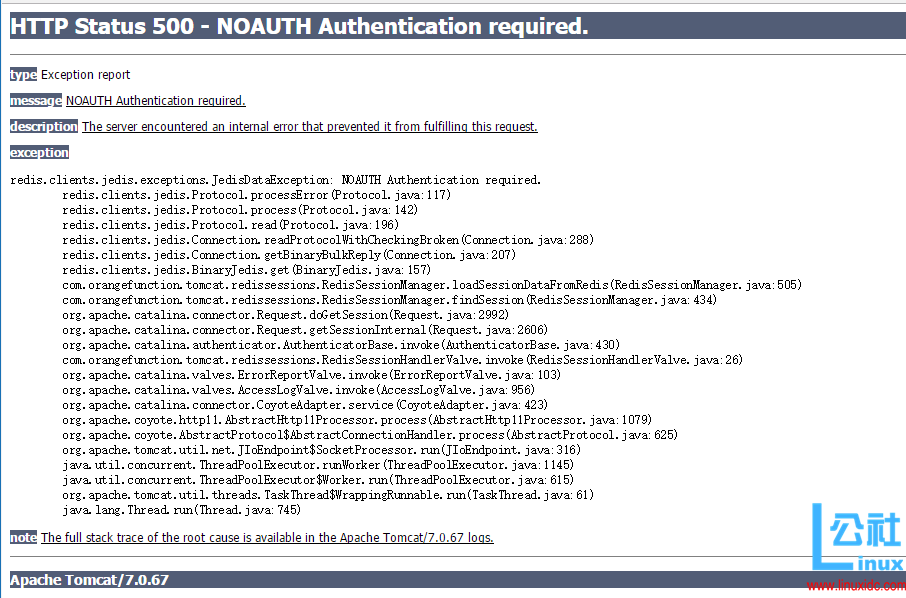This screenshot has height=598, width=906.
Task: Click the JedisDataException line in the stack trace
Action: [x=275, y=180]
